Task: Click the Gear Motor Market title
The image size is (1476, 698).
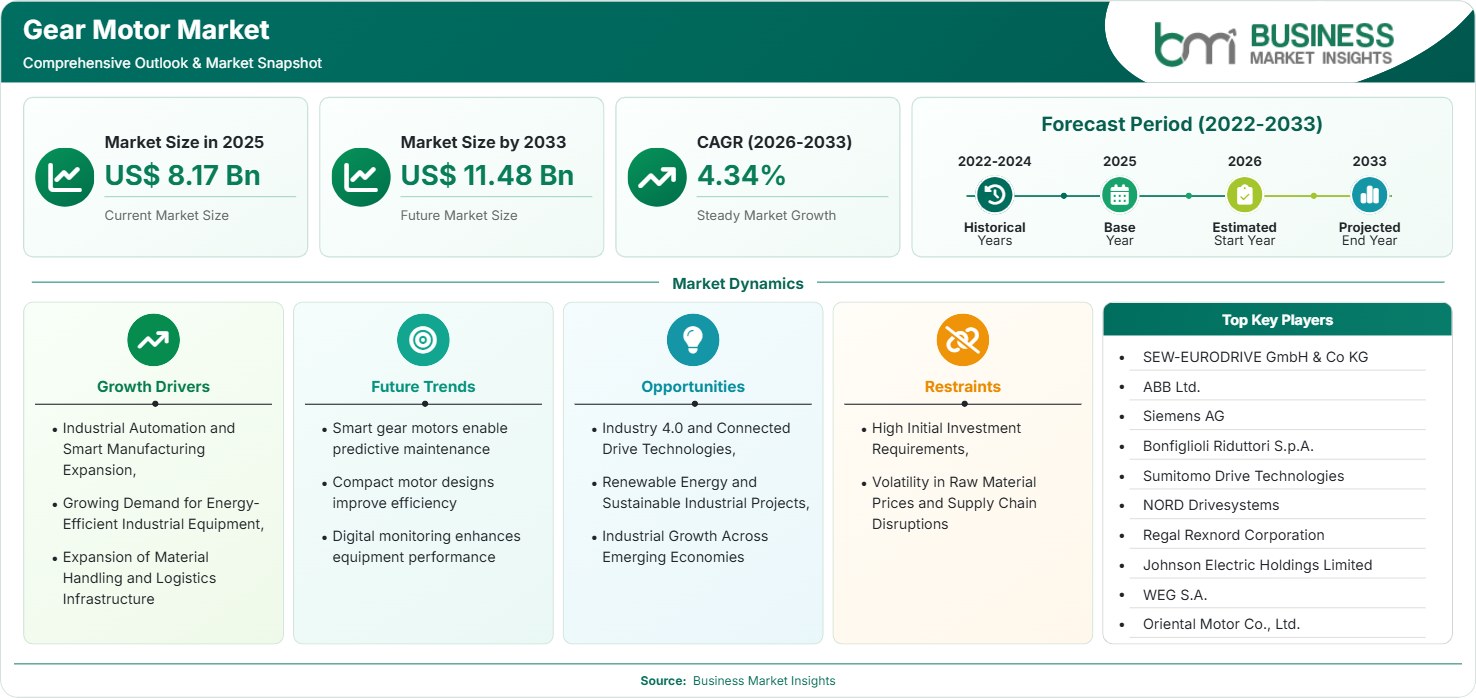Action: pyautogui.click(x=146, y=30)
